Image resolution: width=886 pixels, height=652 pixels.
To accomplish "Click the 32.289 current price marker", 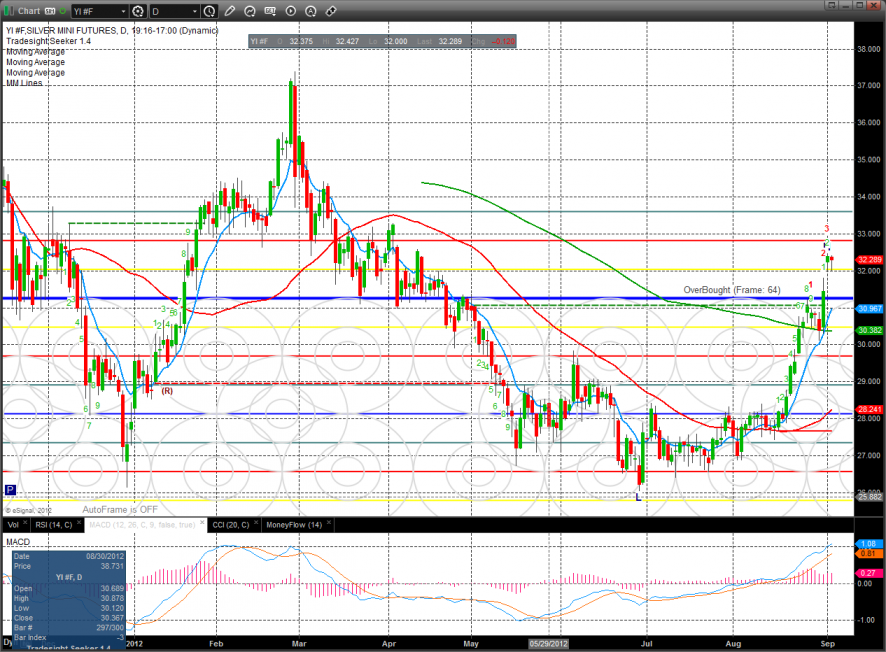I will click(x=868, y=260).
